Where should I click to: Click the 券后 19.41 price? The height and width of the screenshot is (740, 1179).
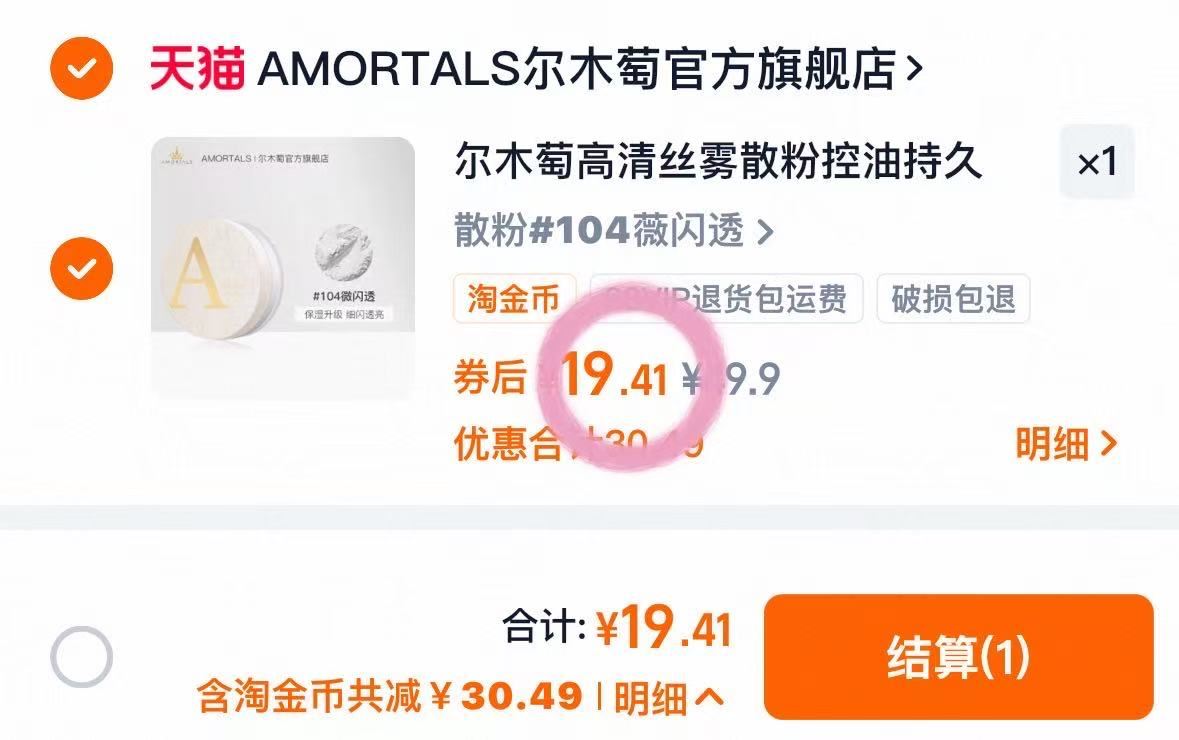pyautogui.click(x=561, y=375)
